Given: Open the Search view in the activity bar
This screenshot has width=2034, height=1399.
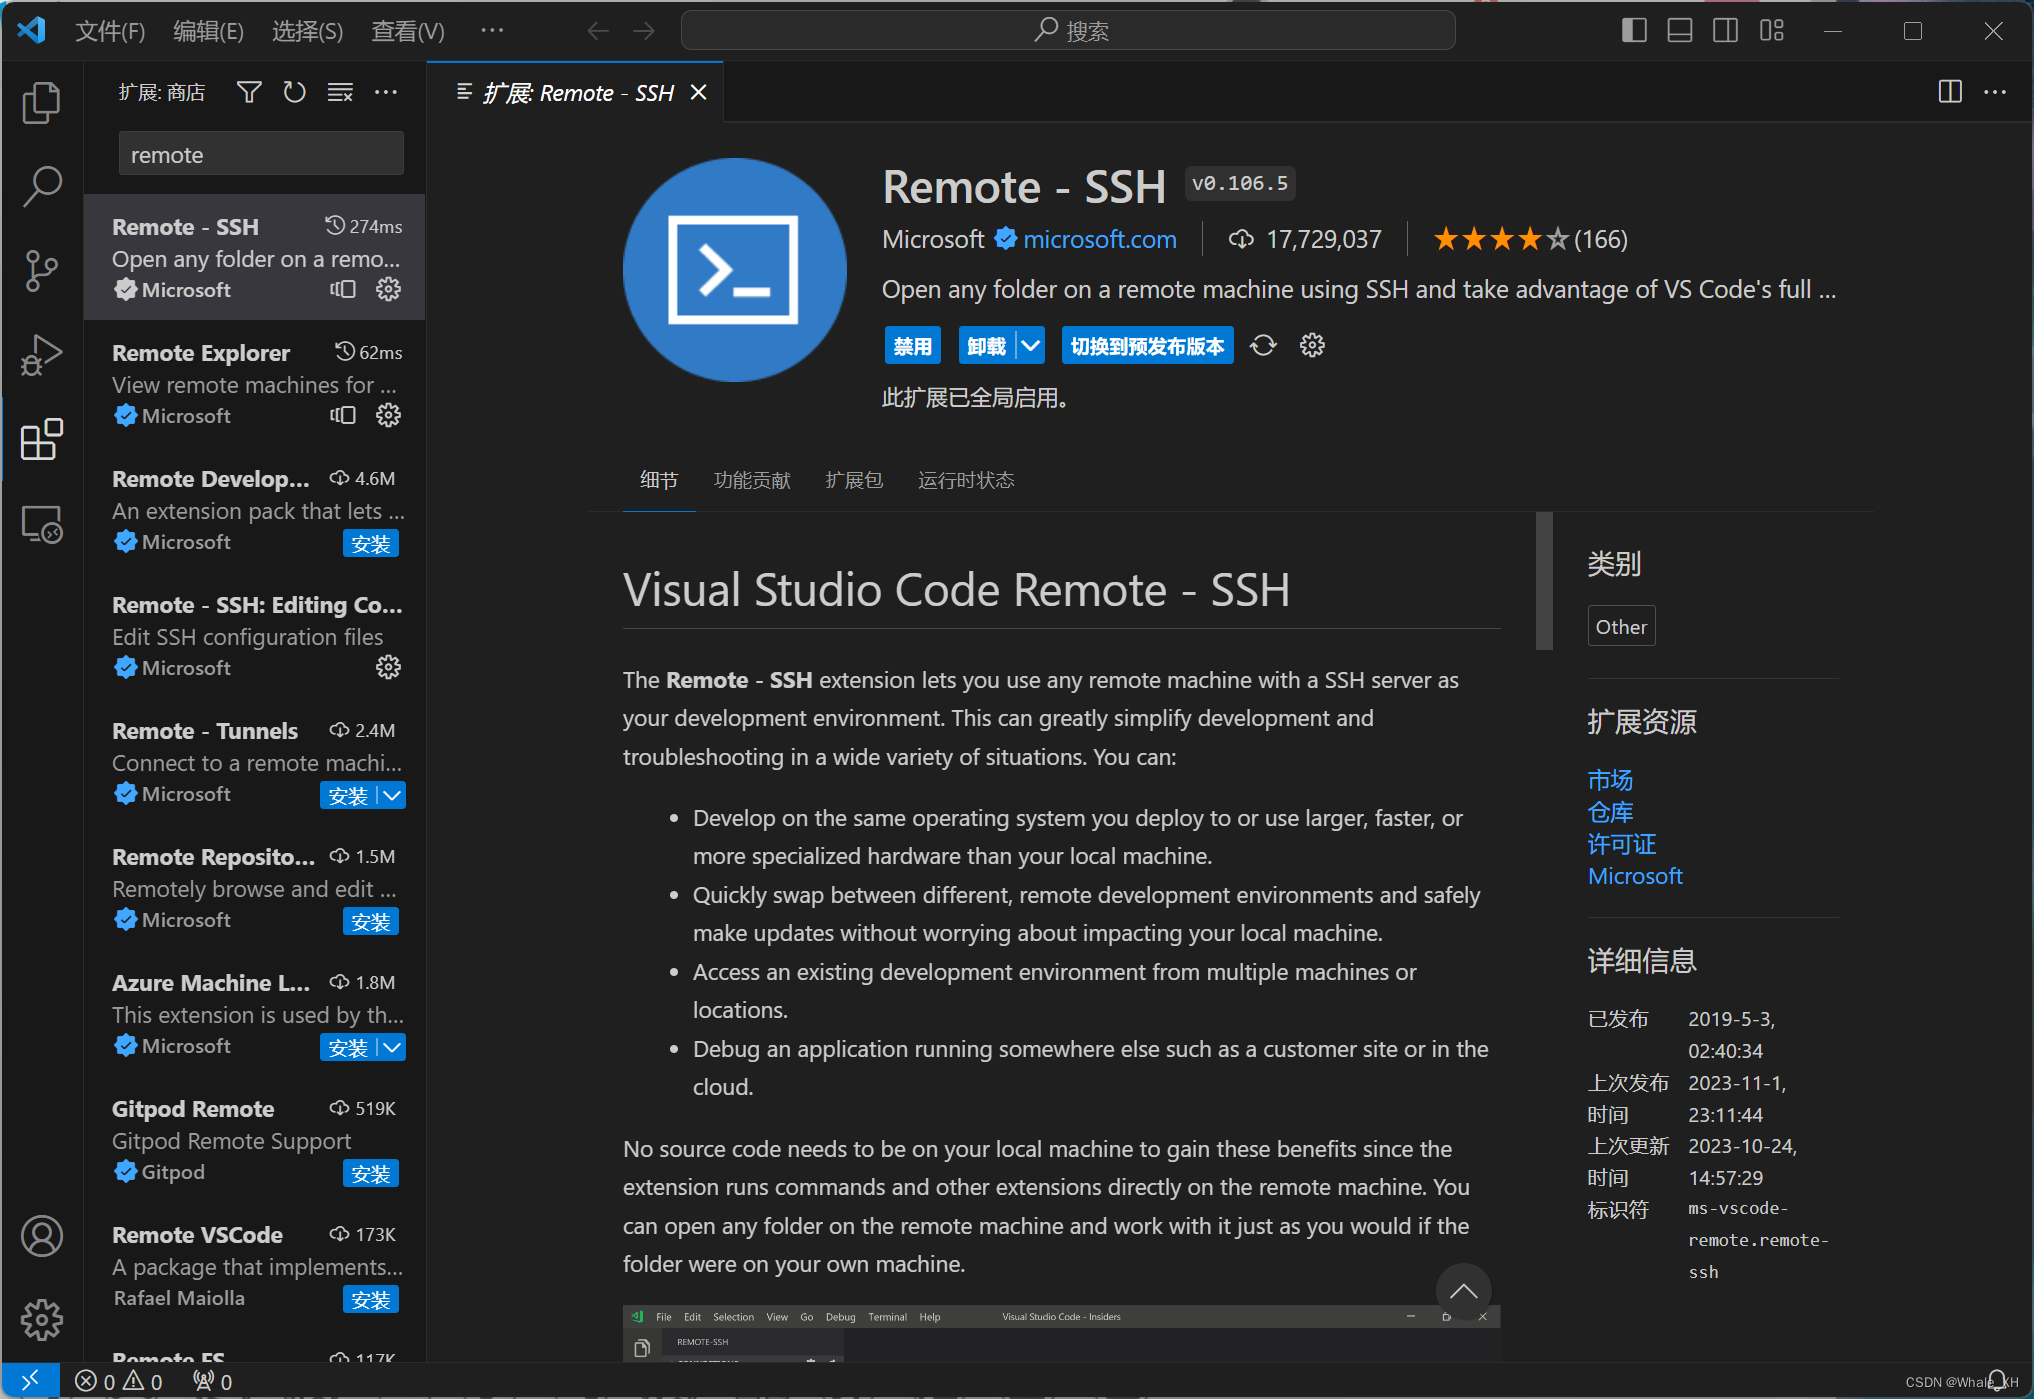Looking at the screenshot, I should tap(41, 186).
